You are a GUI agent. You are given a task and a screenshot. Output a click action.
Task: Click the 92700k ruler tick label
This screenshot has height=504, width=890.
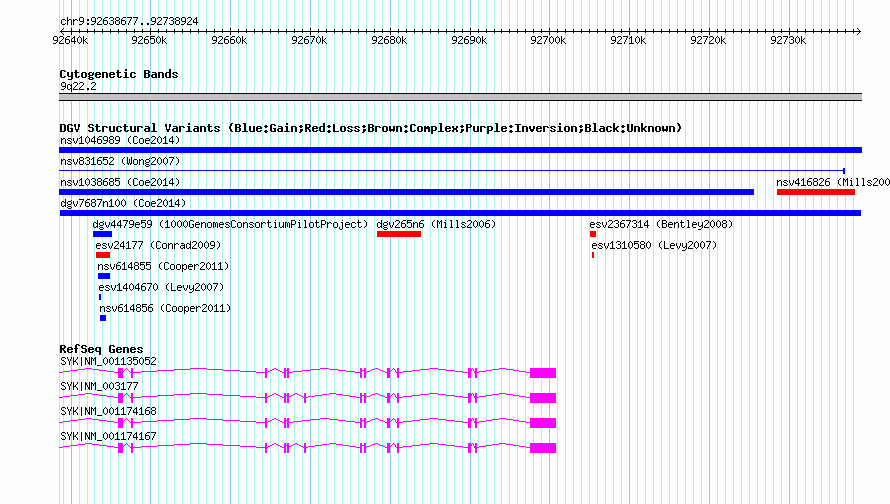point(548,40)
